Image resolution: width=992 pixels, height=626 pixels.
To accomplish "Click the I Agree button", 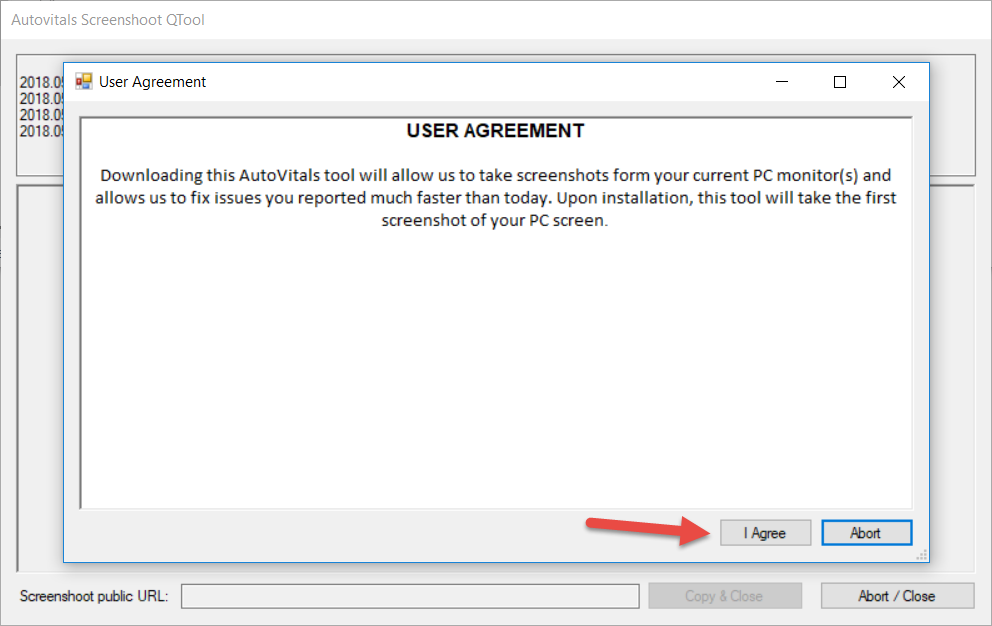I will (x=766, y=533).
